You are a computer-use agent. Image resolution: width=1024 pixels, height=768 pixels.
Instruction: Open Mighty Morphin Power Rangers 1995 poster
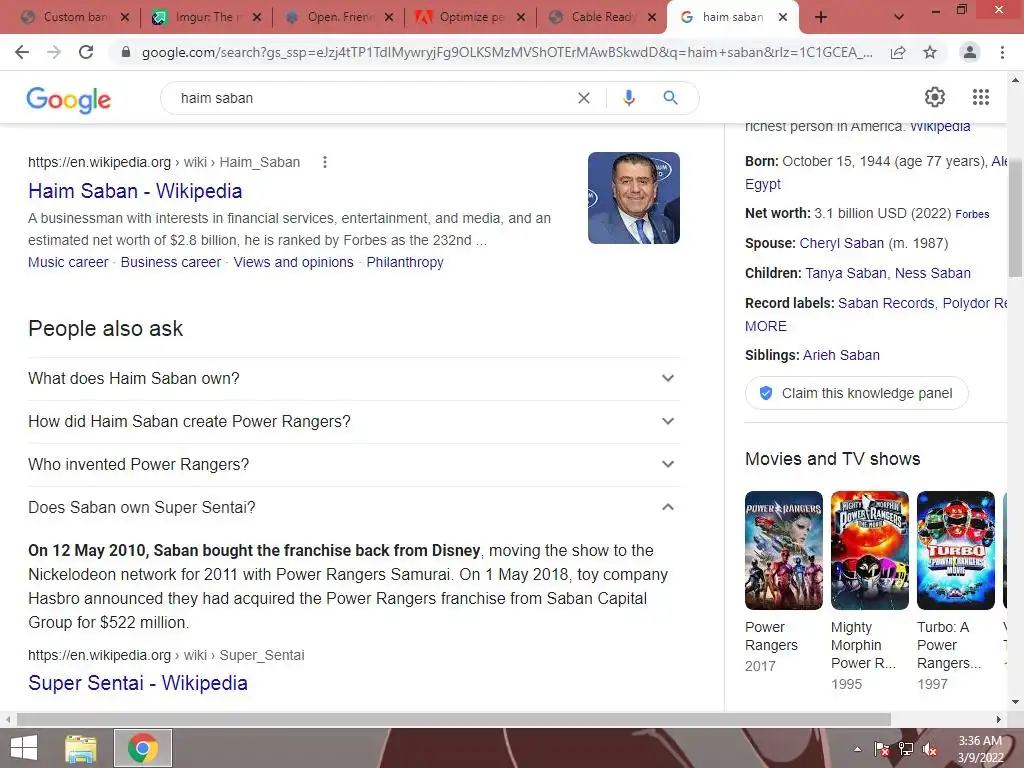[x=869, y=551]
